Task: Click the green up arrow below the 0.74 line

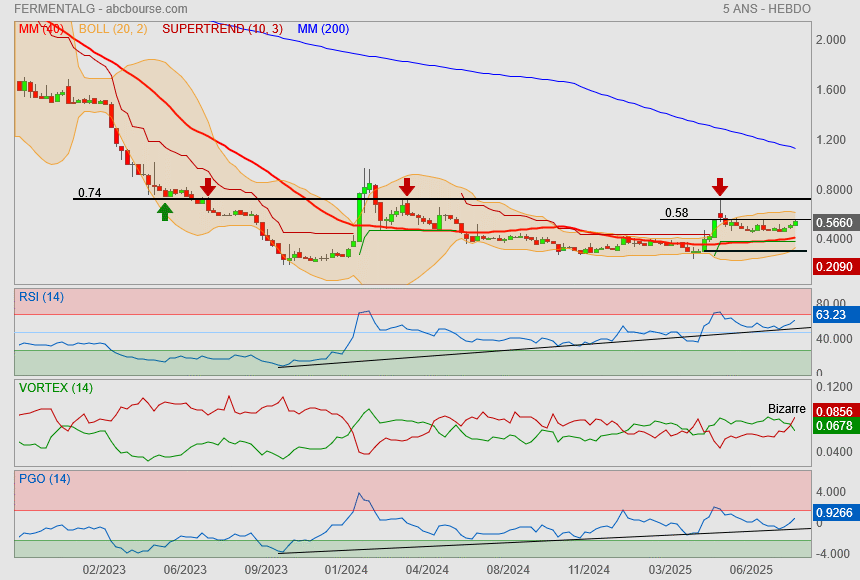Action: tap(165, 211)
